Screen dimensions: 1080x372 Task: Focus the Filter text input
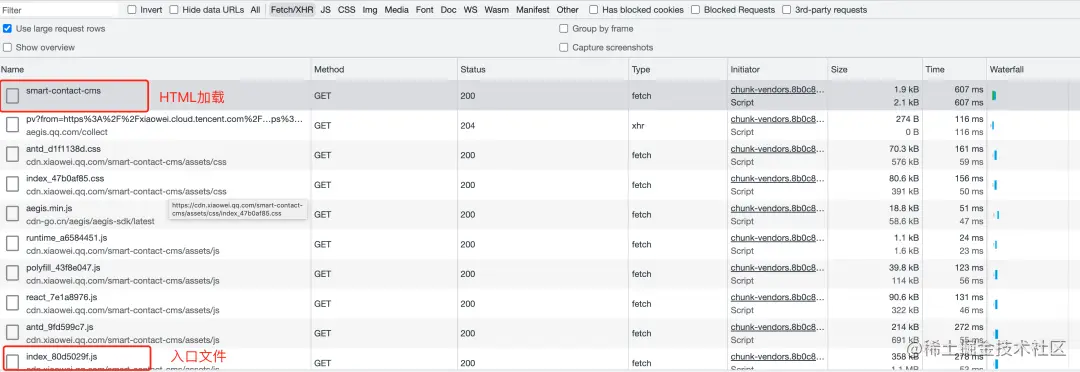(x=60, y=10)
